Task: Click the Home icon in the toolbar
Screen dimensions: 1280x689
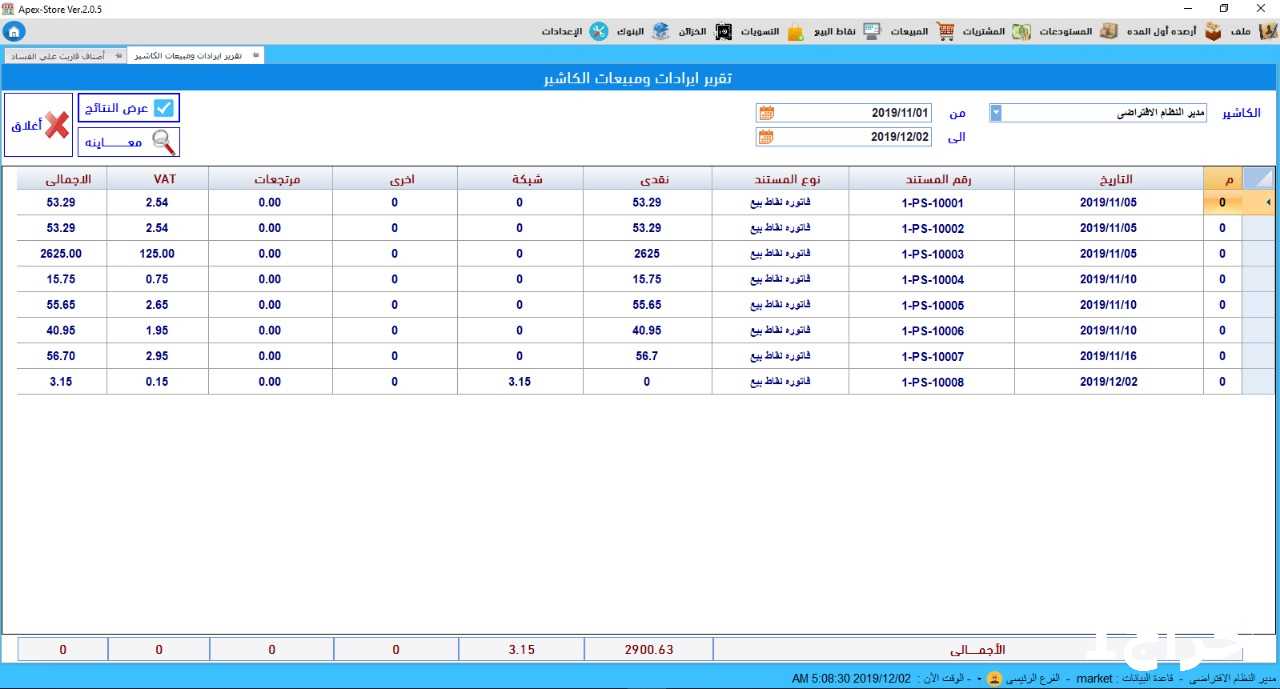Action: (x=14, y=31)
